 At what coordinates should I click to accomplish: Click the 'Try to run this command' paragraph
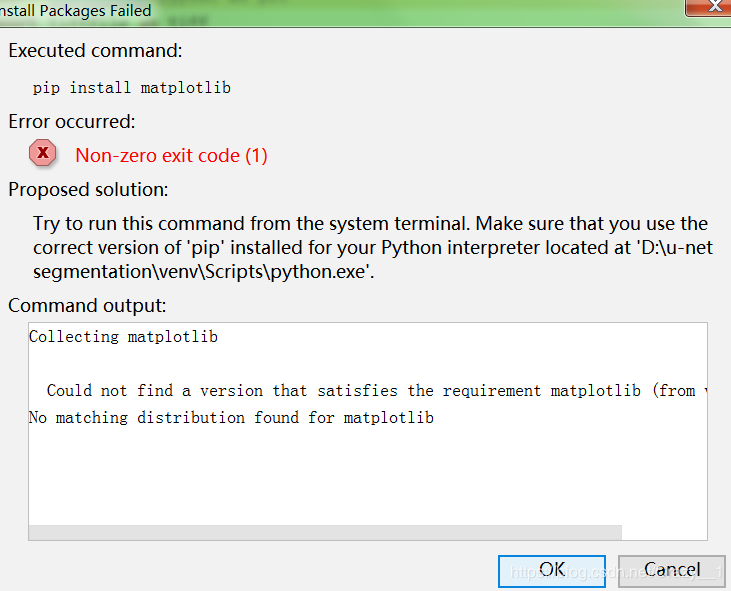tap(370, 223)
